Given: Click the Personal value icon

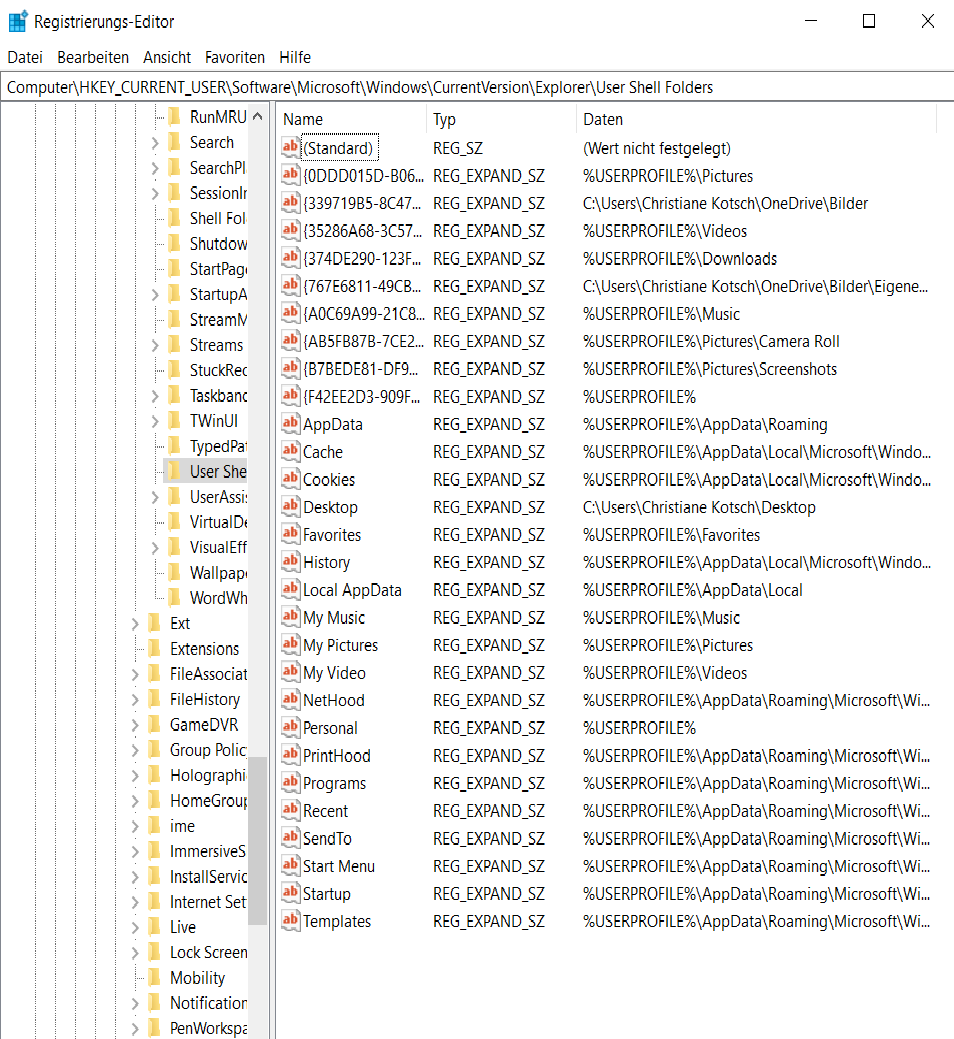Looking at the screenshot, I should [290, 727].
